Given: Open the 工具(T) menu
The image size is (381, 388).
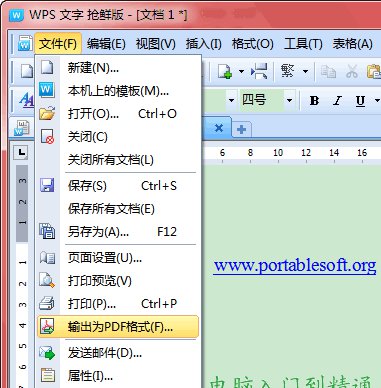Looking at the screenshot, I should pyautogui.click(x=303, y=44).
